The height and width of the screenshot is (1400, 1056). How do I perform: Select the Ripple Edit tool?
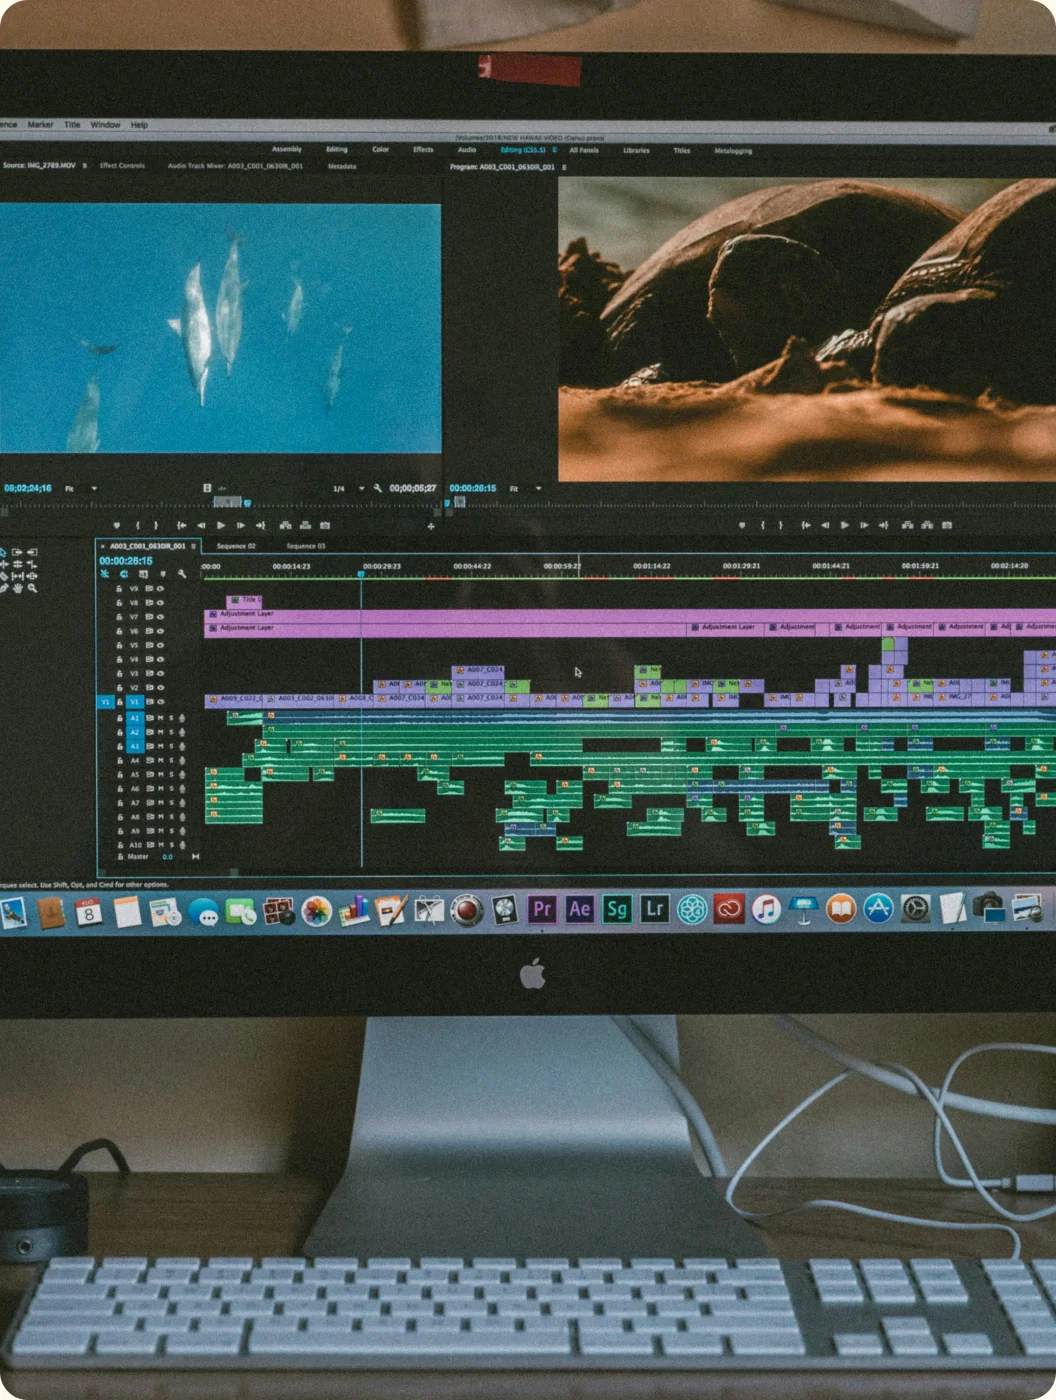[x=4, y=564]
